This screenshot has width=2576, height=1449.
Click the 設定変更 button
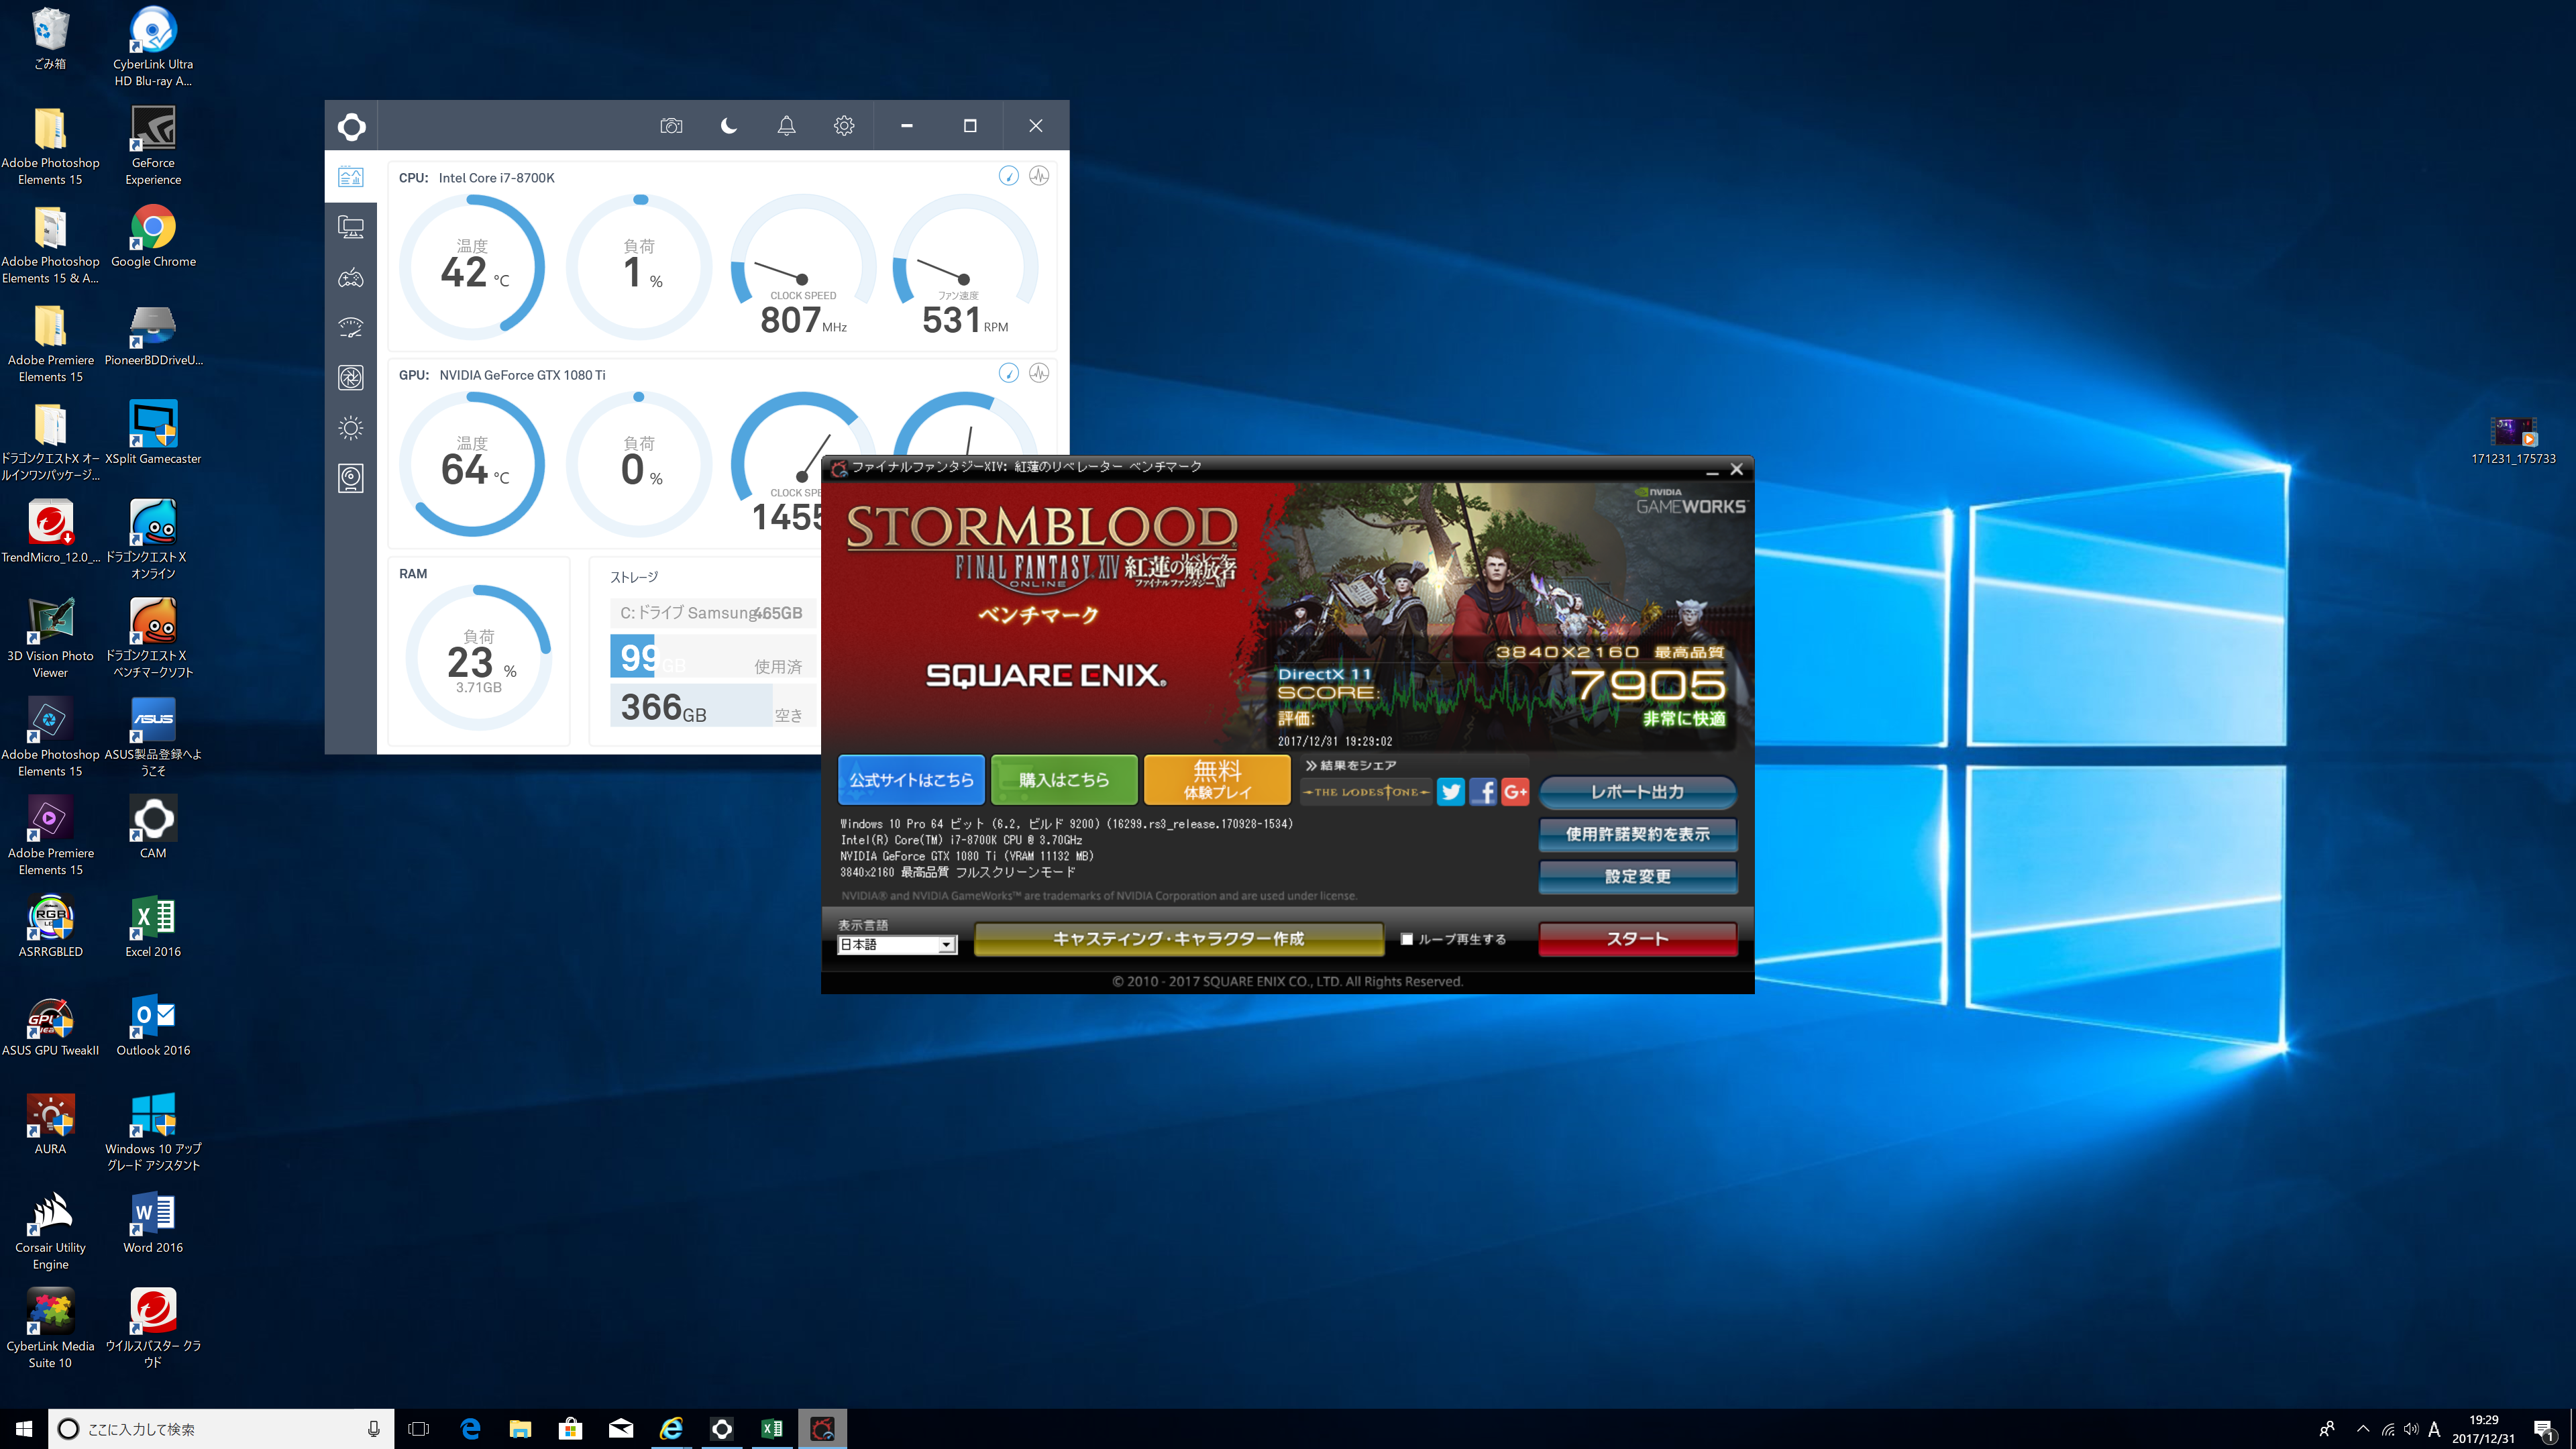click(1637, 876)
